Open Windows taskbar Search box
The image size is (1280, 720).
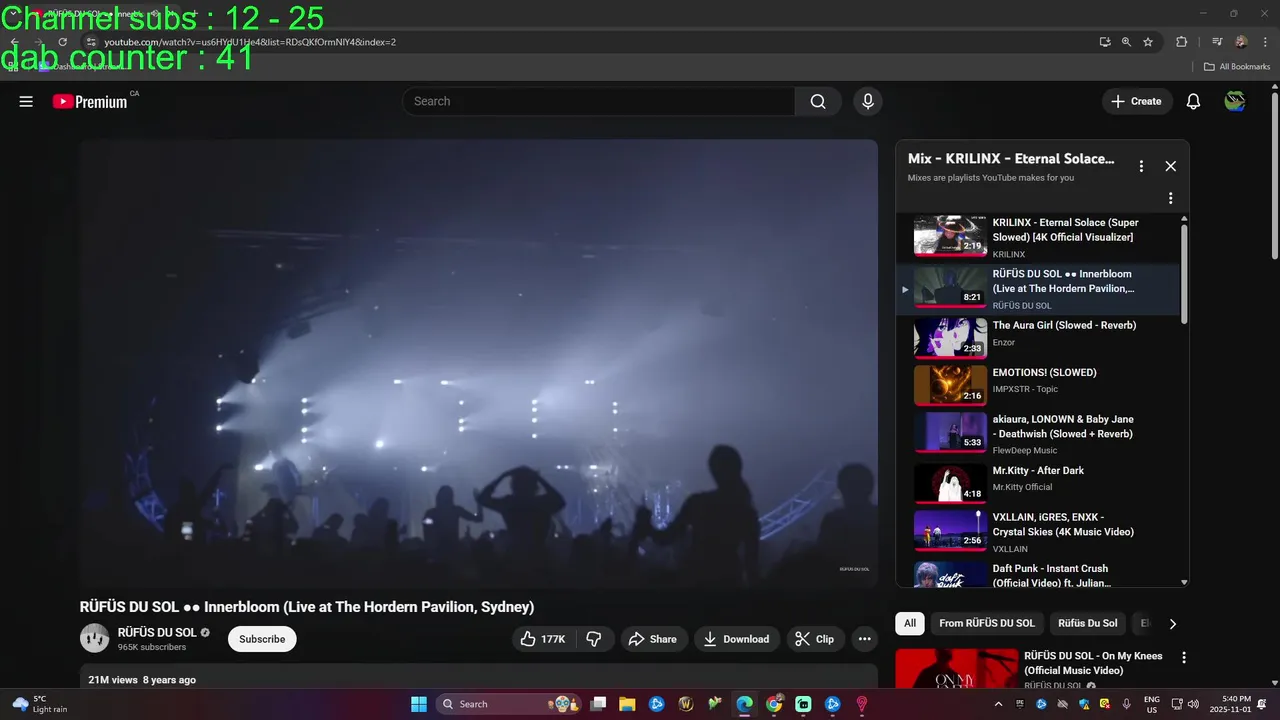[x=510, y=704]
